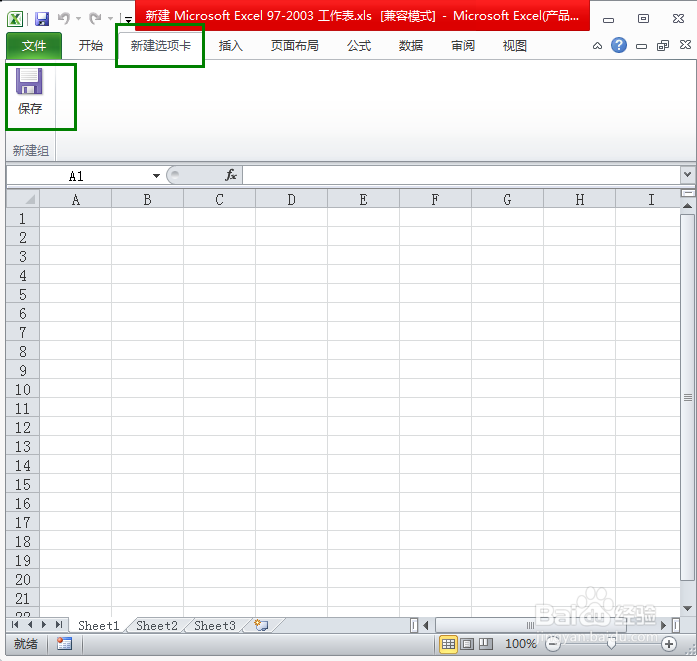
Task: Click inside the formula bar input
Action: coord(461,175)
